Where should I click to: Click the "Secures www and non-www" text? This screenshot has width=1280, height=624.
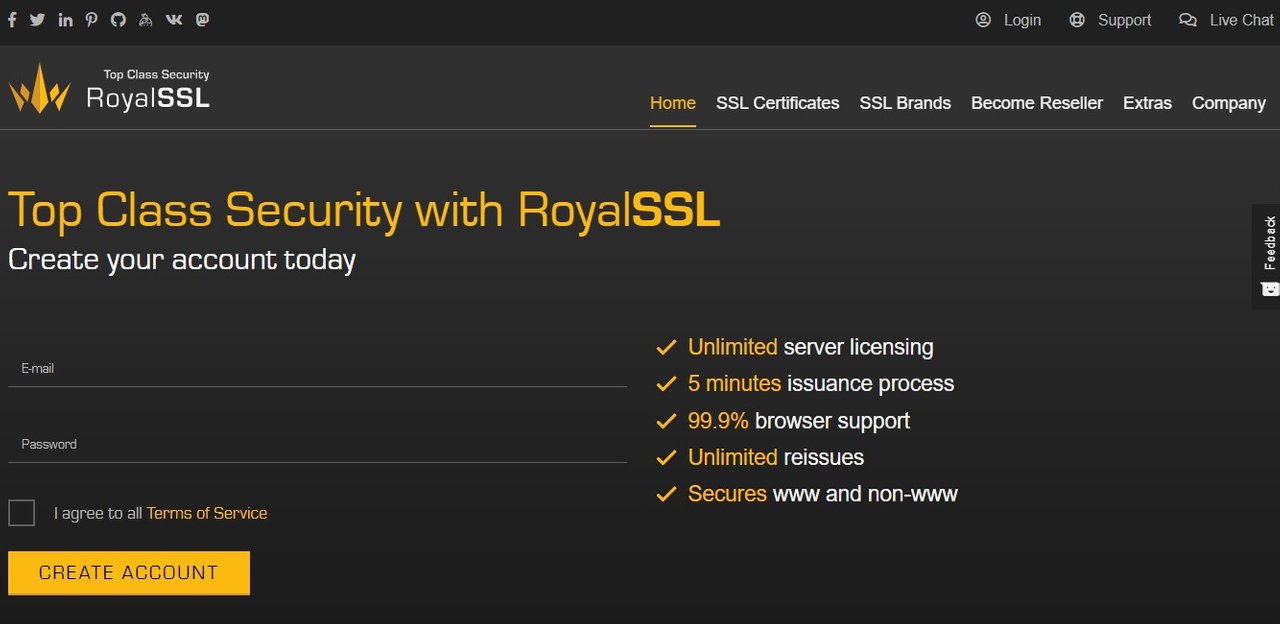823,494
